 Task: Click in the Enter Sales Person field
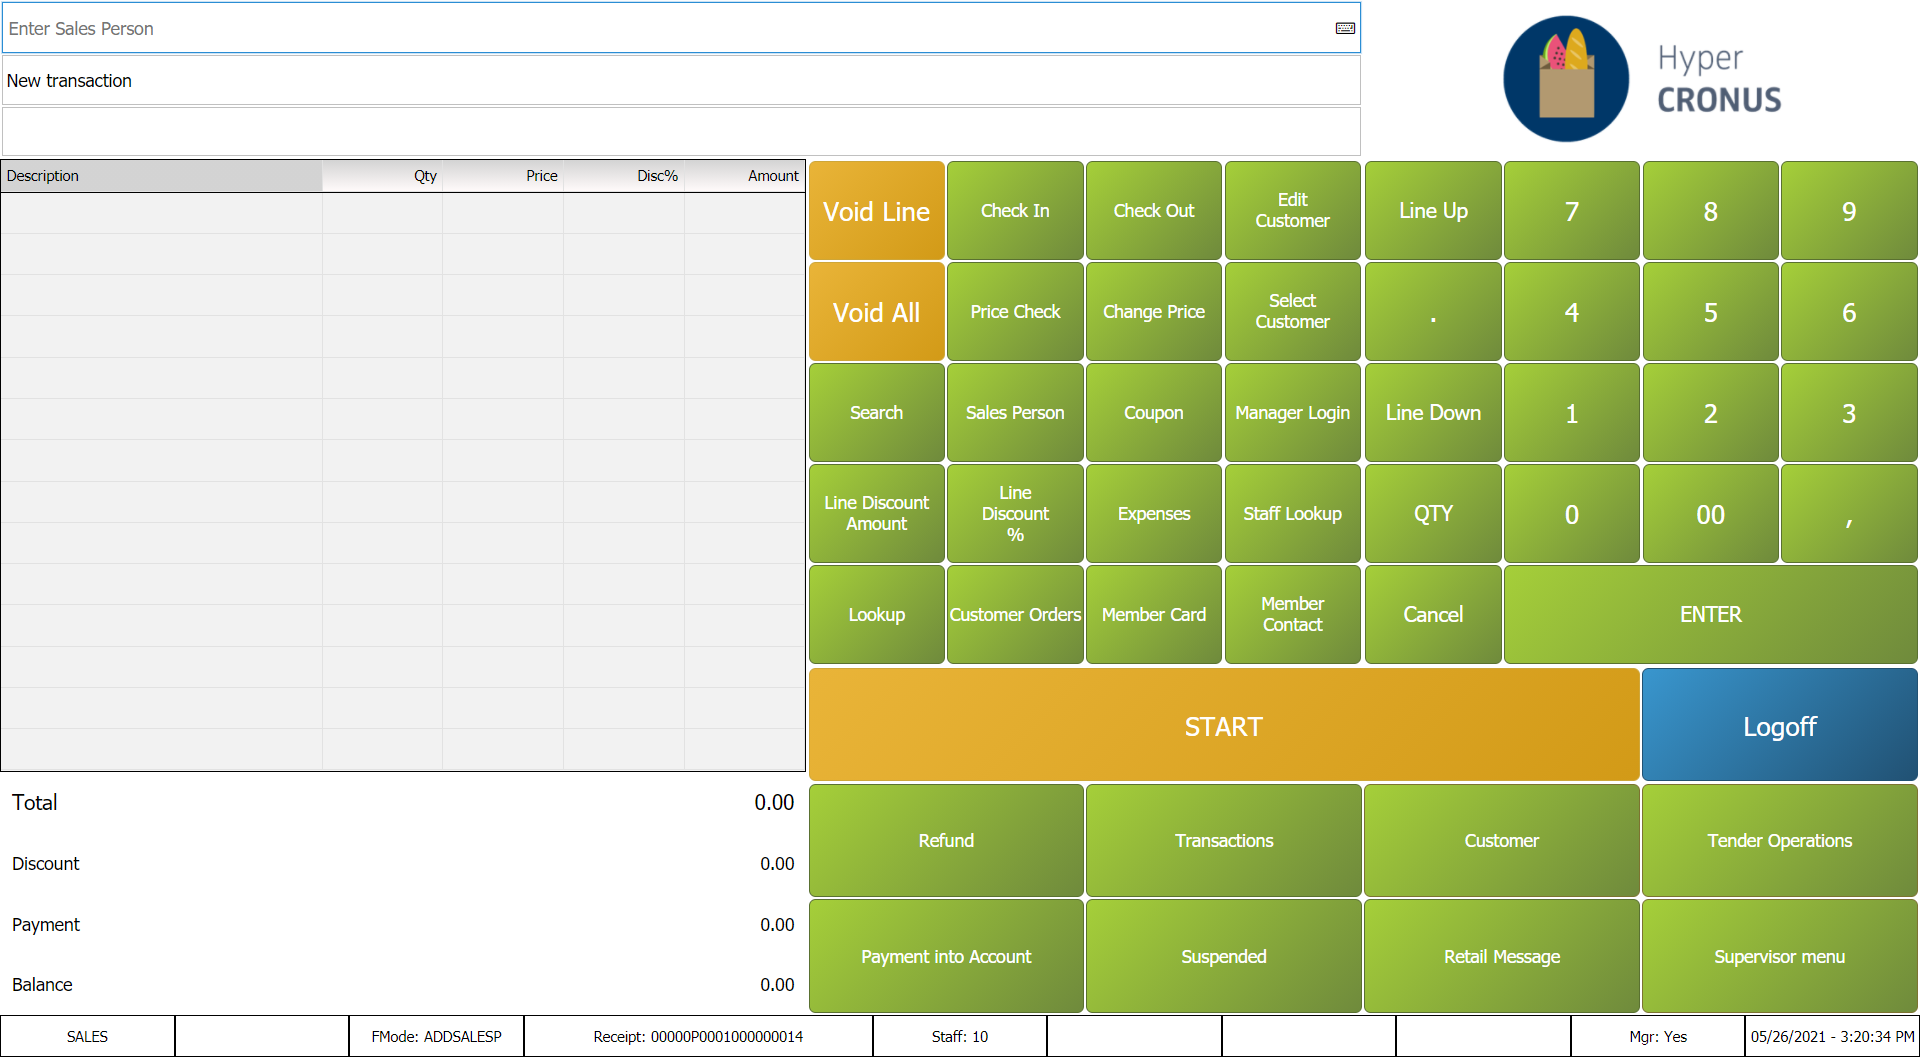pyautogui.click(x=660, y=28)
